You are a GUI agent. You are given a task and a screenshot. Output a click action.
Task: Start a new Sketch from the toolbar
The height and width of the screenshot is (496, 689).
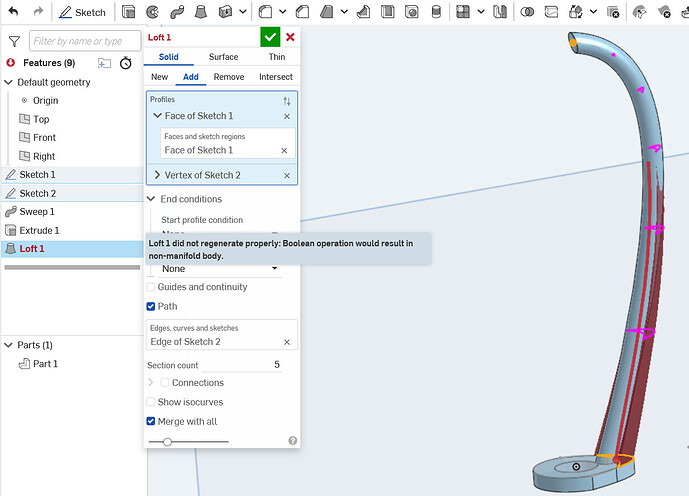click(83, 12)
